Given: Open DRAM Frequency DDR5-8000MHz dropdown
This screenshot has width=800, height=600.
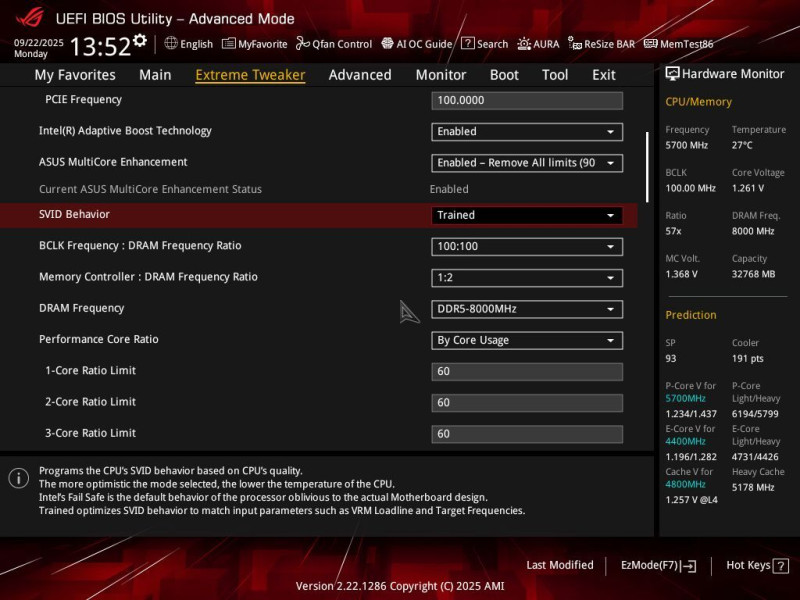Looking at the screenshot, I should coord(527,309).
